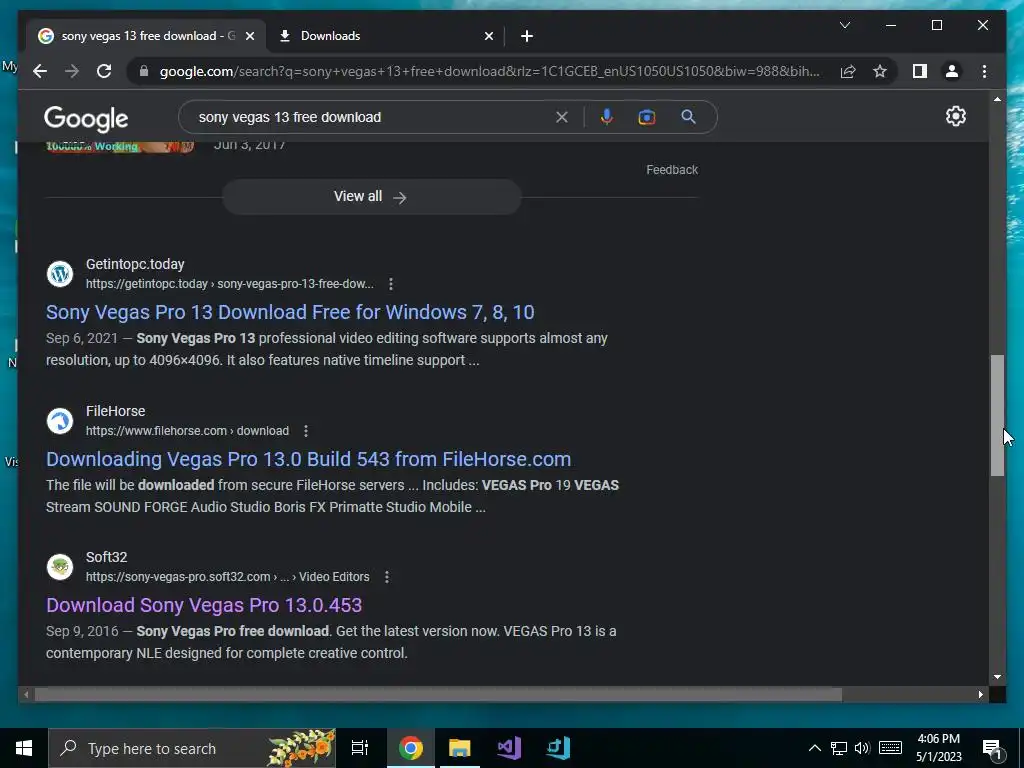Open options for FileHorse result

pos(306,431)
